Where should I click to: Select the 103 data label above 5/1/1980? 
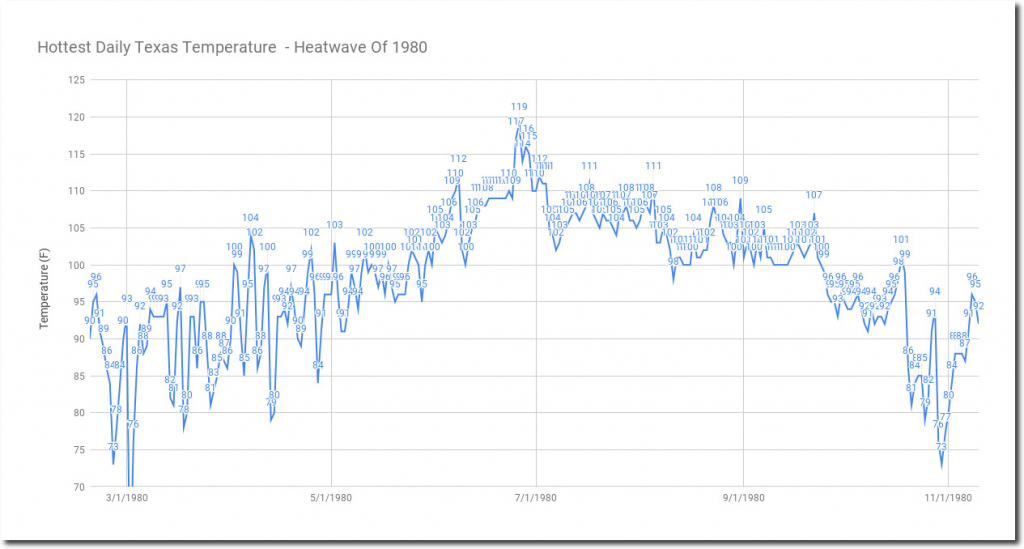tap(335, 225)
